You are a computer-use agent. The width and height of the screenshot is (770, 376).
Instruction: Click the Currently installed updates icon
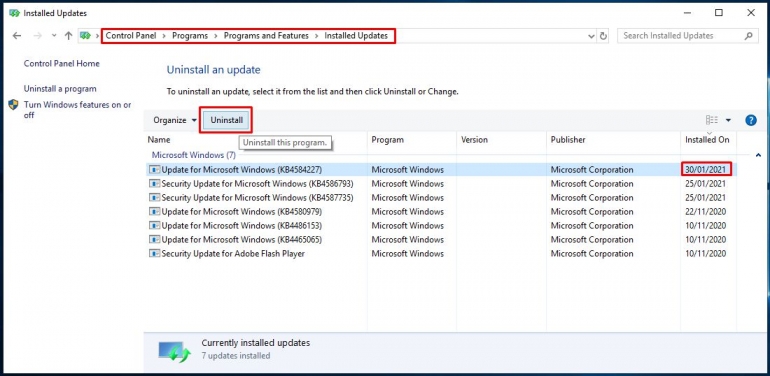pos(174,351)
